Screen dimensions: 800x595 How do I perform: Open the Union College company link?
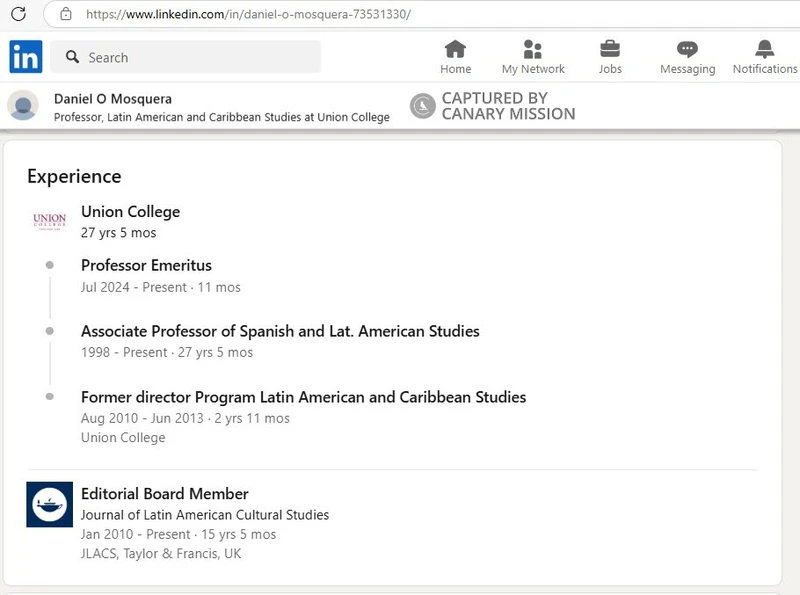(x=130, y=211)
